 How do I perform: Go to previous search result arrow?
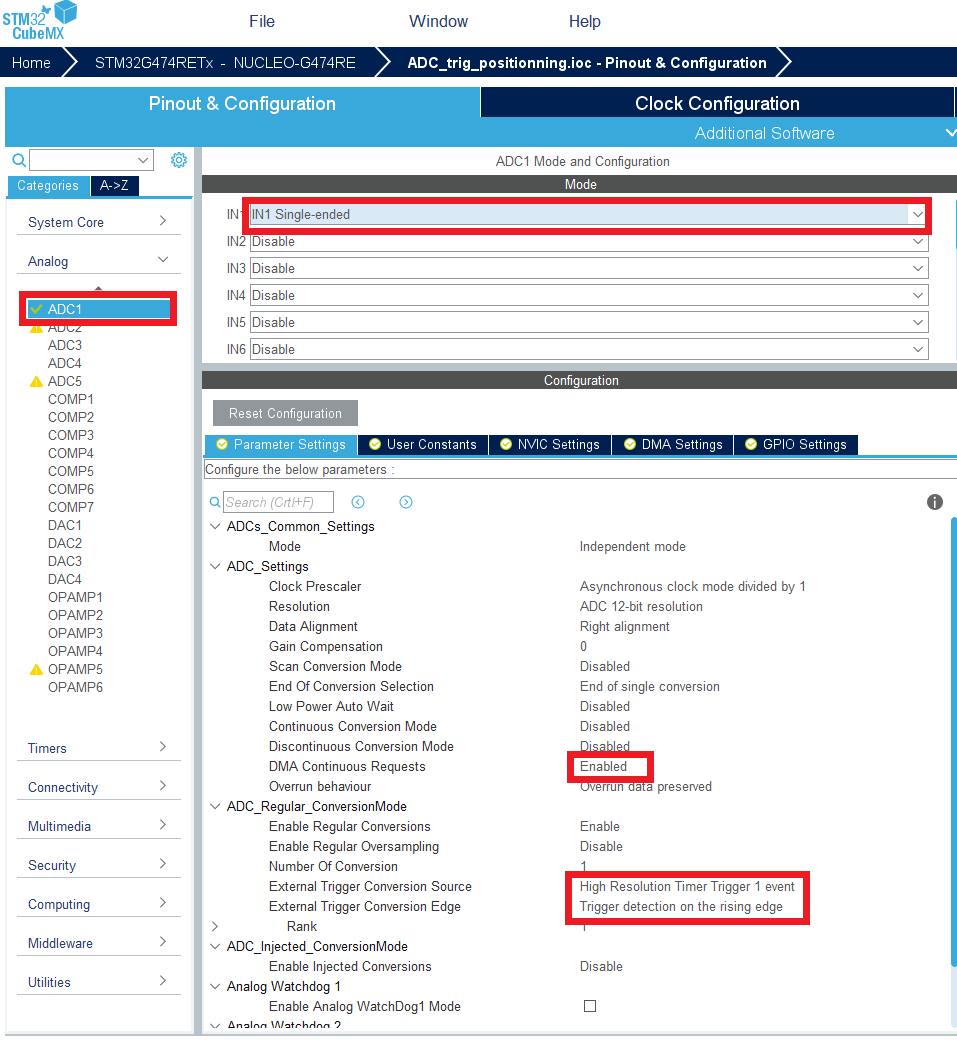[358, 502]
